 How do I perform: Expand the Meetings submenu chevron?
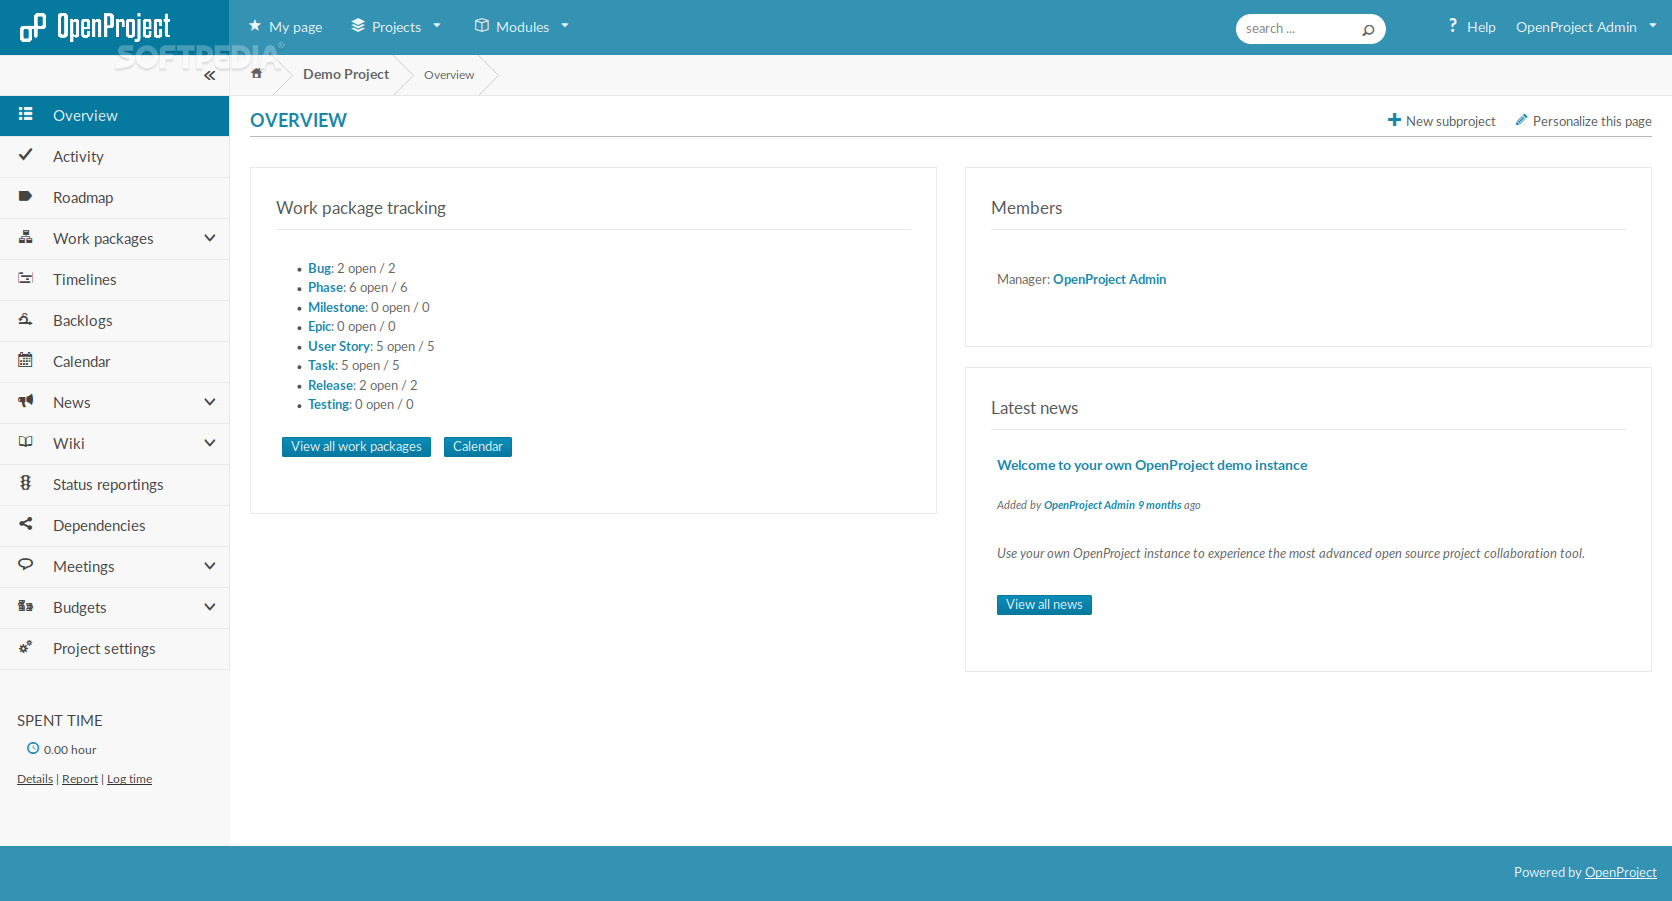(210, 566)
